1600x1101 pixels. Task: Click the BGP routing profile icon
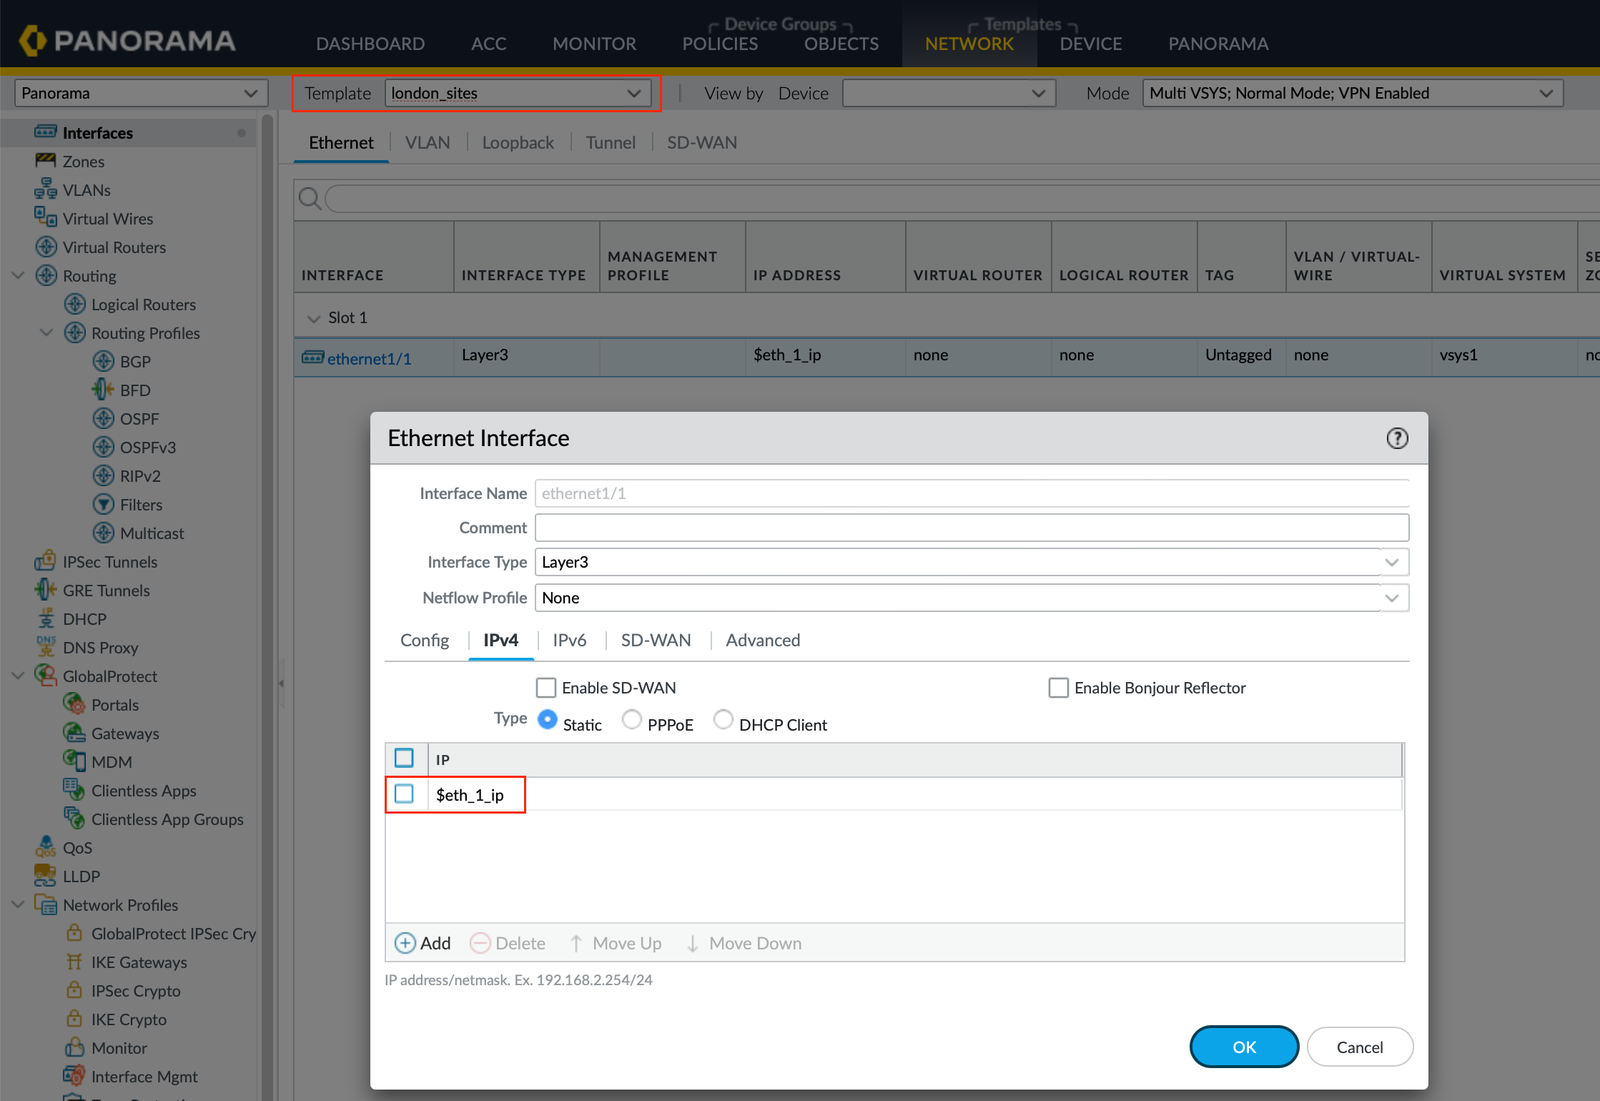(103, 362)
